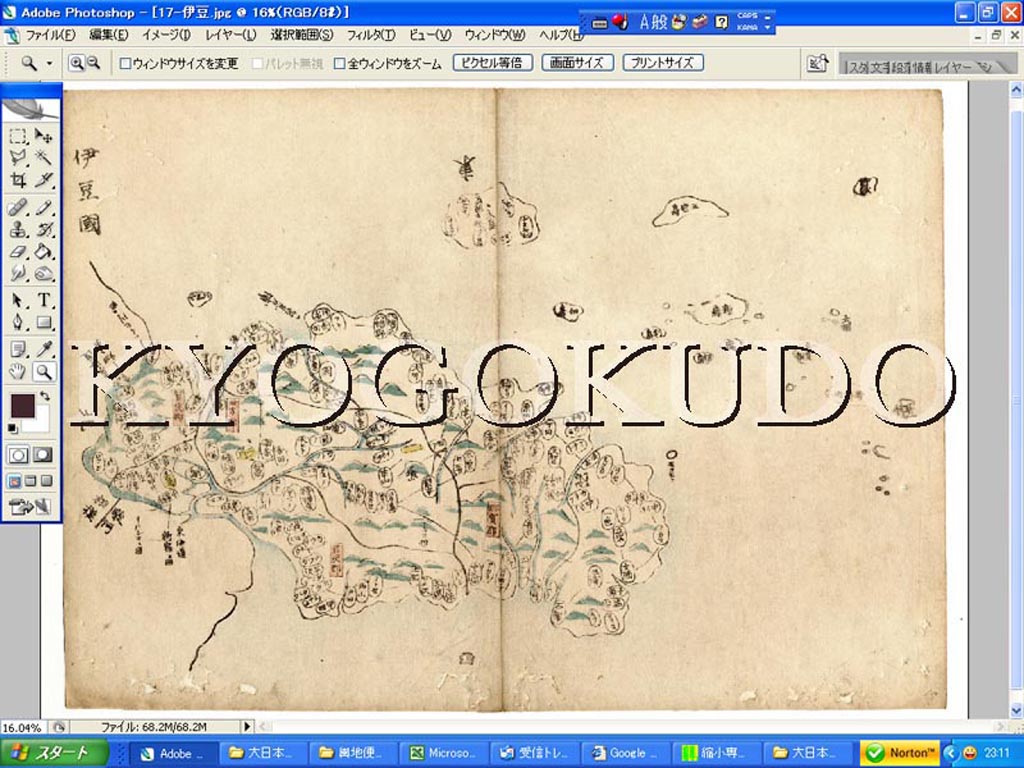
Task: Open the イメージ menu
Action: tap(166, 35)
